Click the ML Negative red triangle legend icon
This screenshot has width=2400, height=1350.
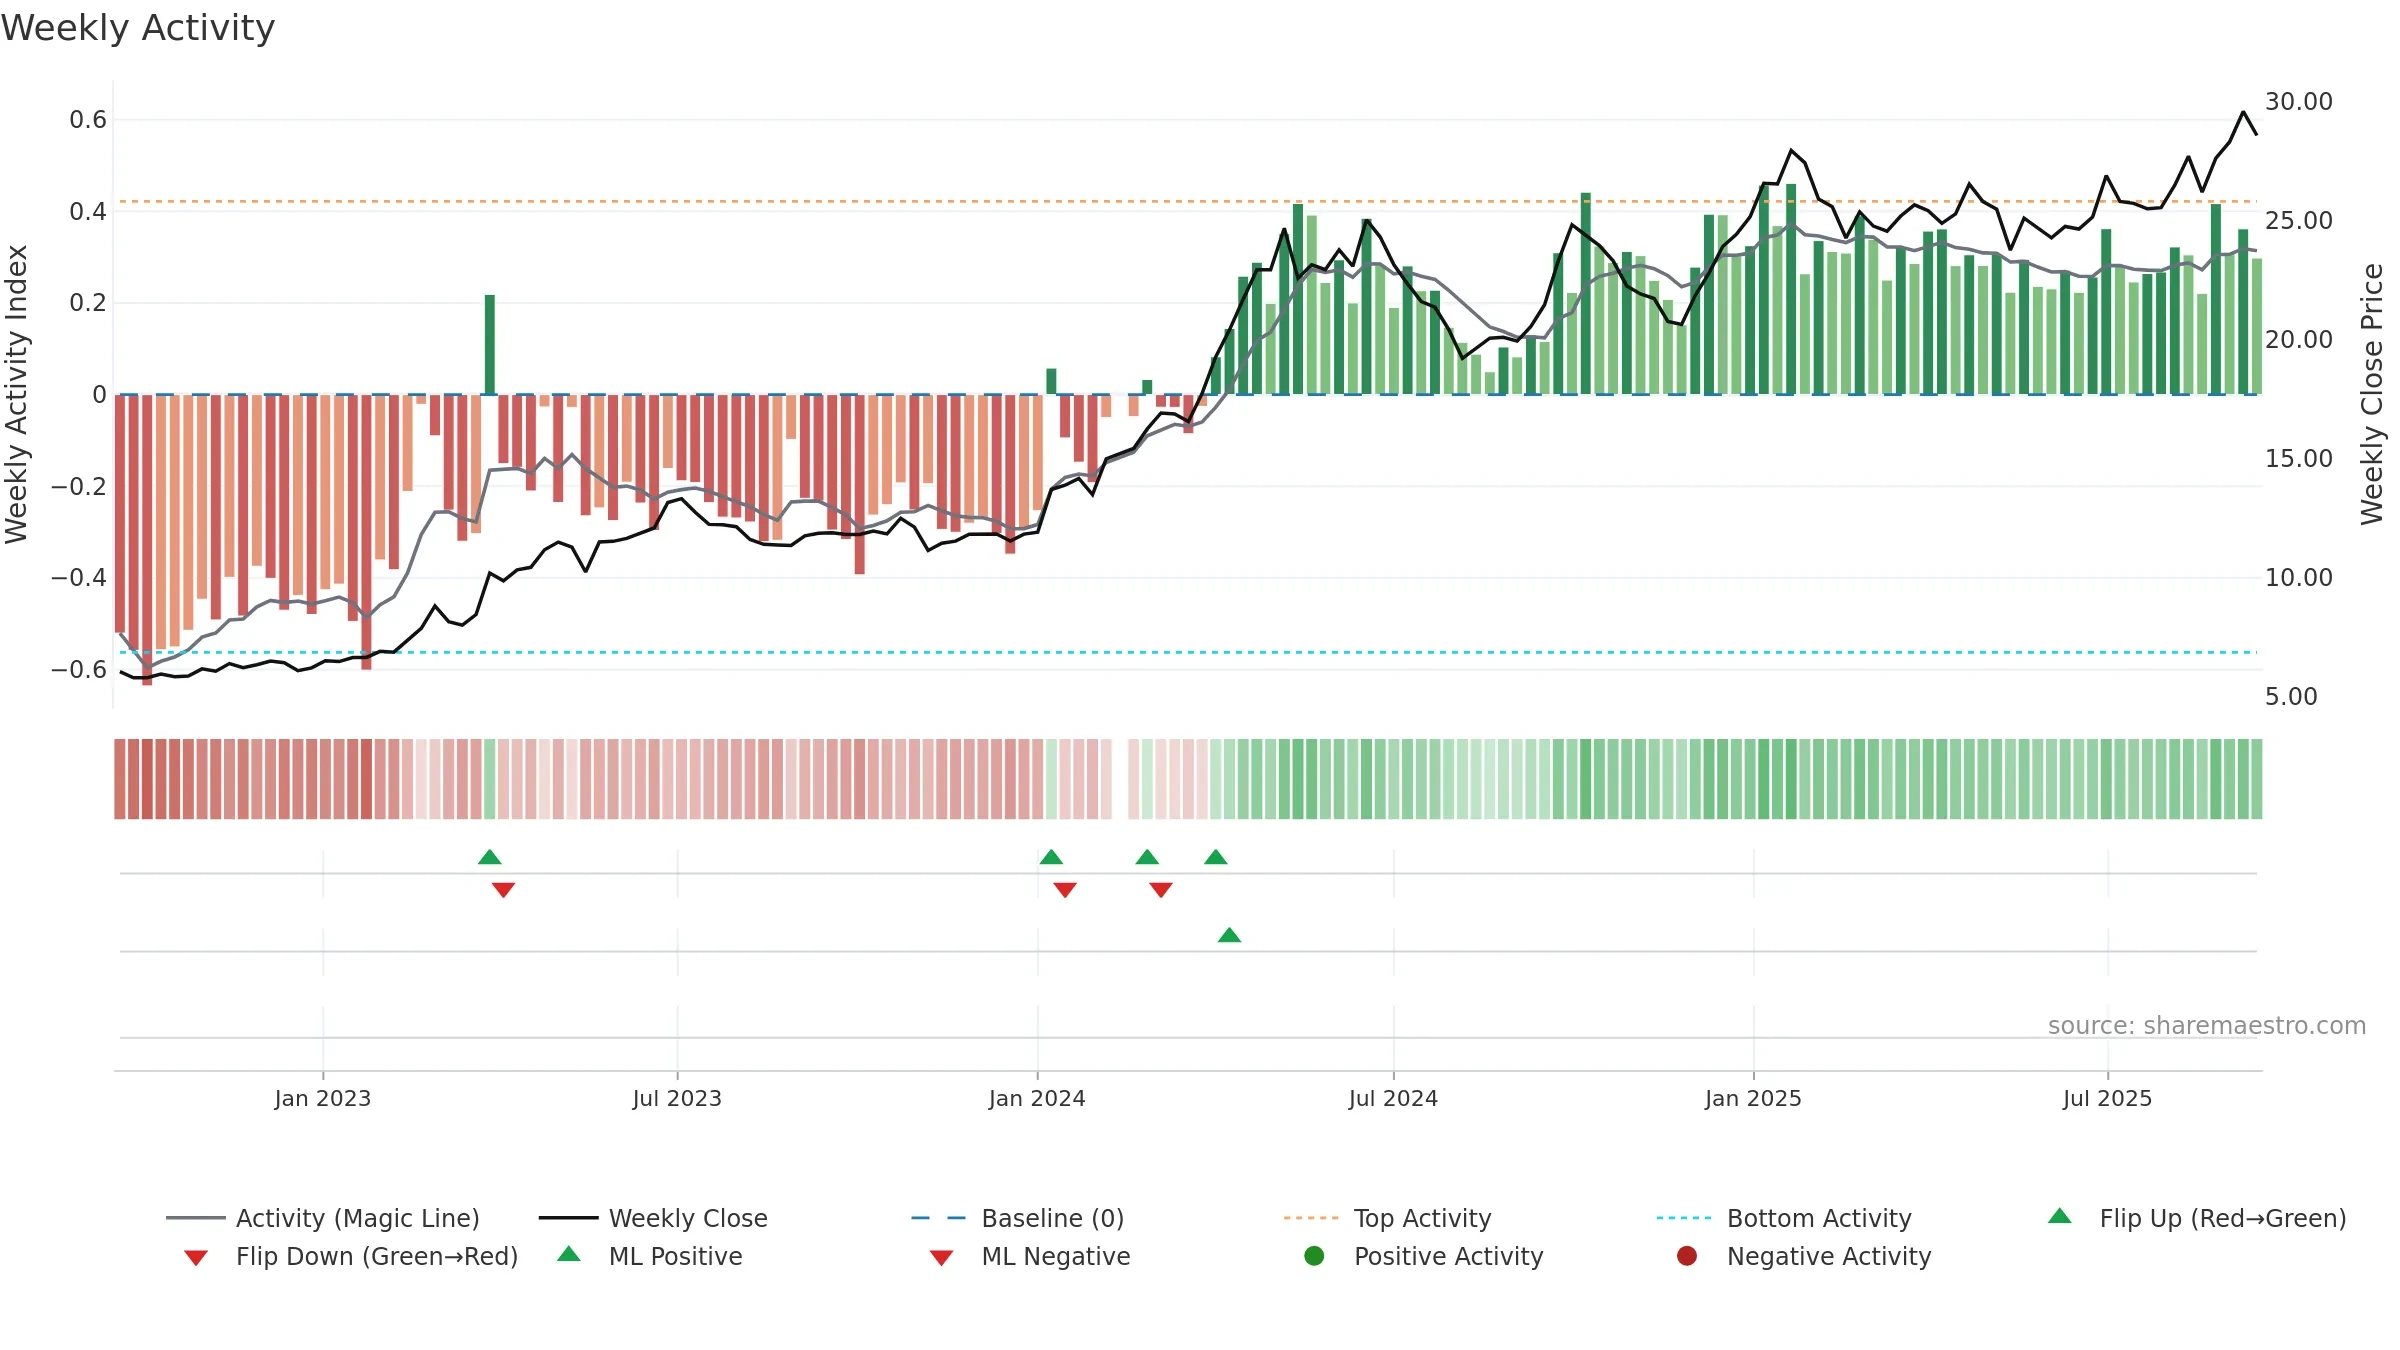(941, 1258)
